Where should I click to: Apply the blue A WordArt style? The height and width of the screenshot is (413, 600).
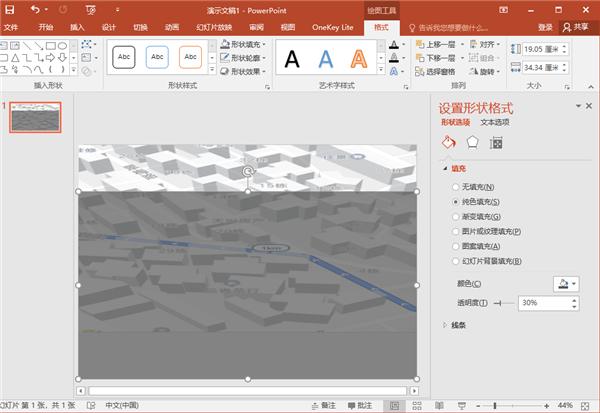click(326, 59)
